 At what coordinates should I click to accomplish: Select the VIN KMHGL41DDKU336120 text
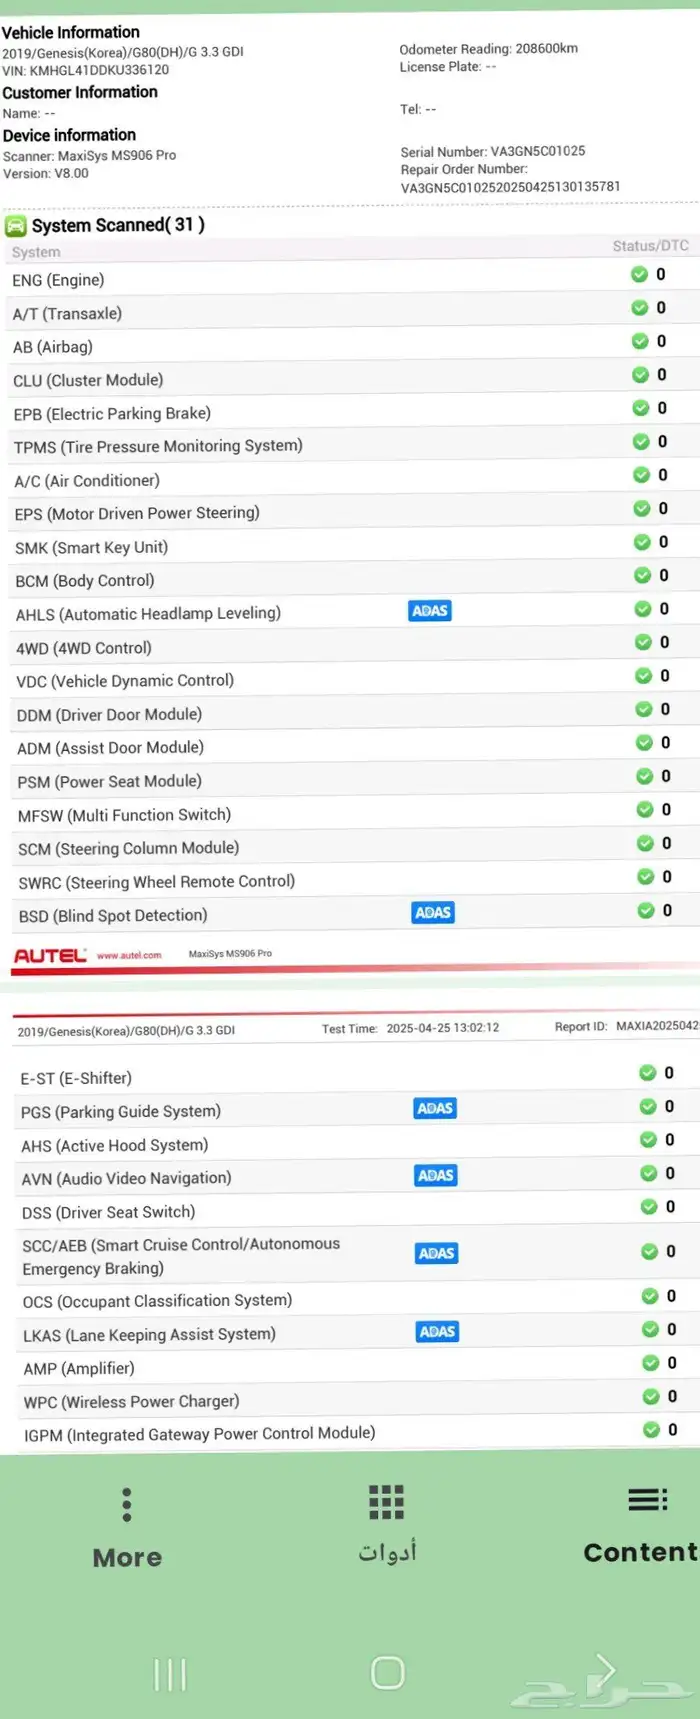point(86,70)
